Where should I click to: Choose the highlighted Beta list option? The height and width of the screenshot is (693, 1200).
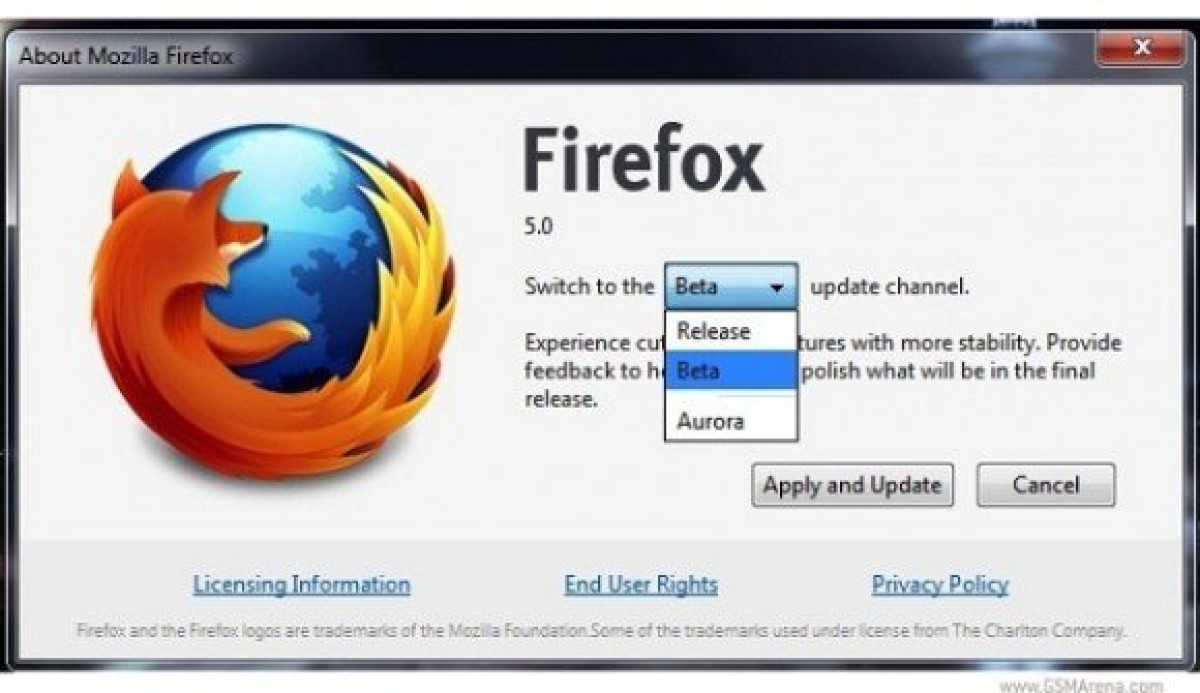[731, 371]
